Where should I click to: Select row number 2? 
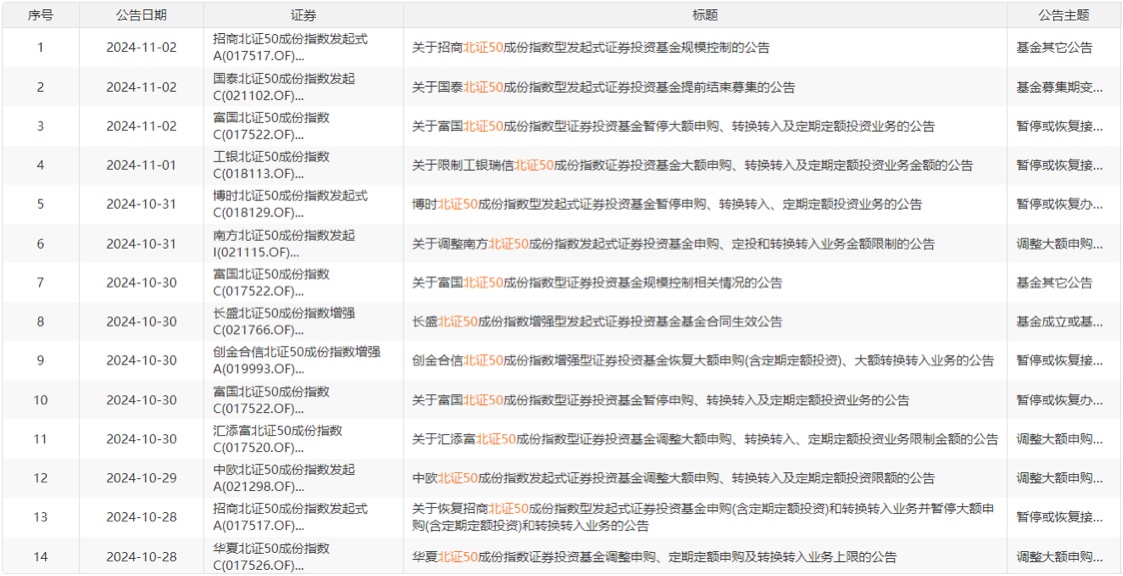tap(40, 87)
